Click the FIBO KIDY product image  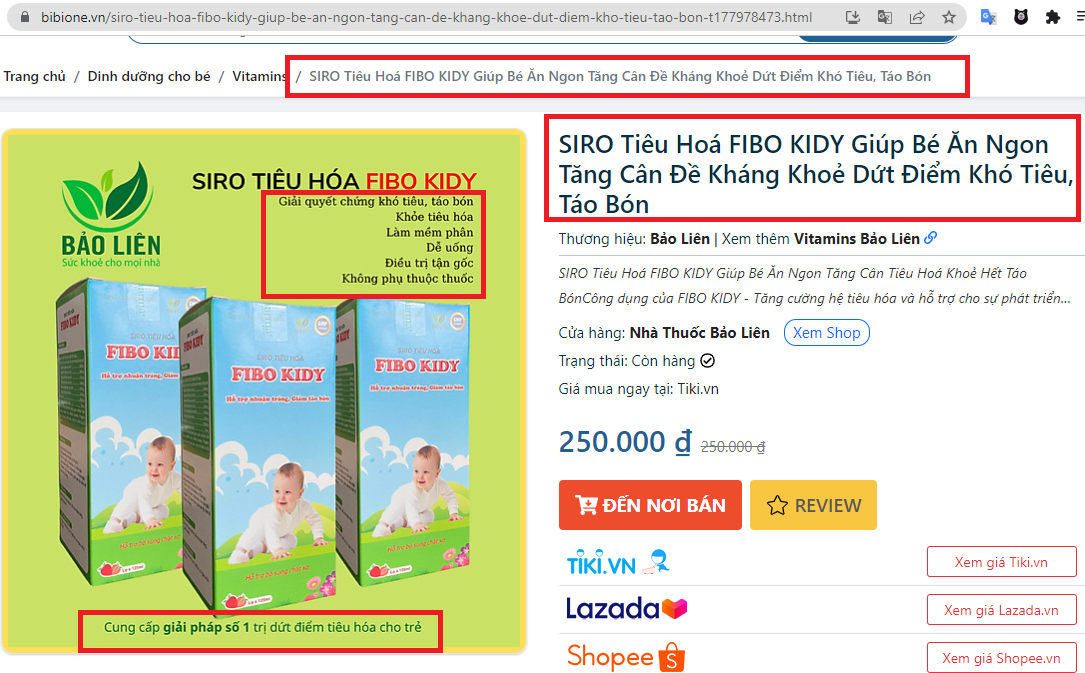coord(264,391)
